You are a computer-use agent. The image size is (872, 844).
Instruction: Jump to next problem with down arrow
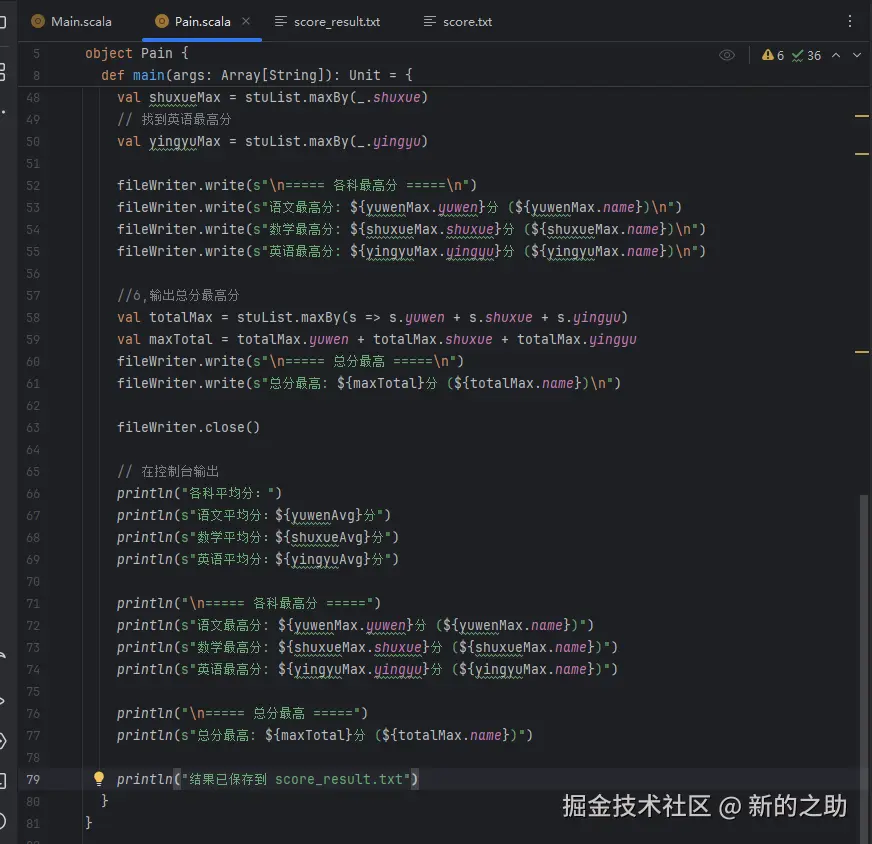point(857,56)
